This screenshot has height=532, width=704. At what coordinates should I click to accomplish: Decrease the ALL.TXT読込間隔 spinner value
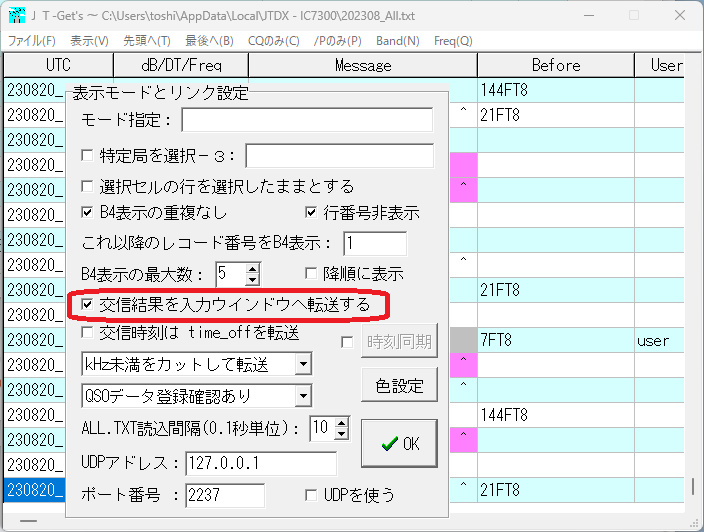tap(342, 434)
